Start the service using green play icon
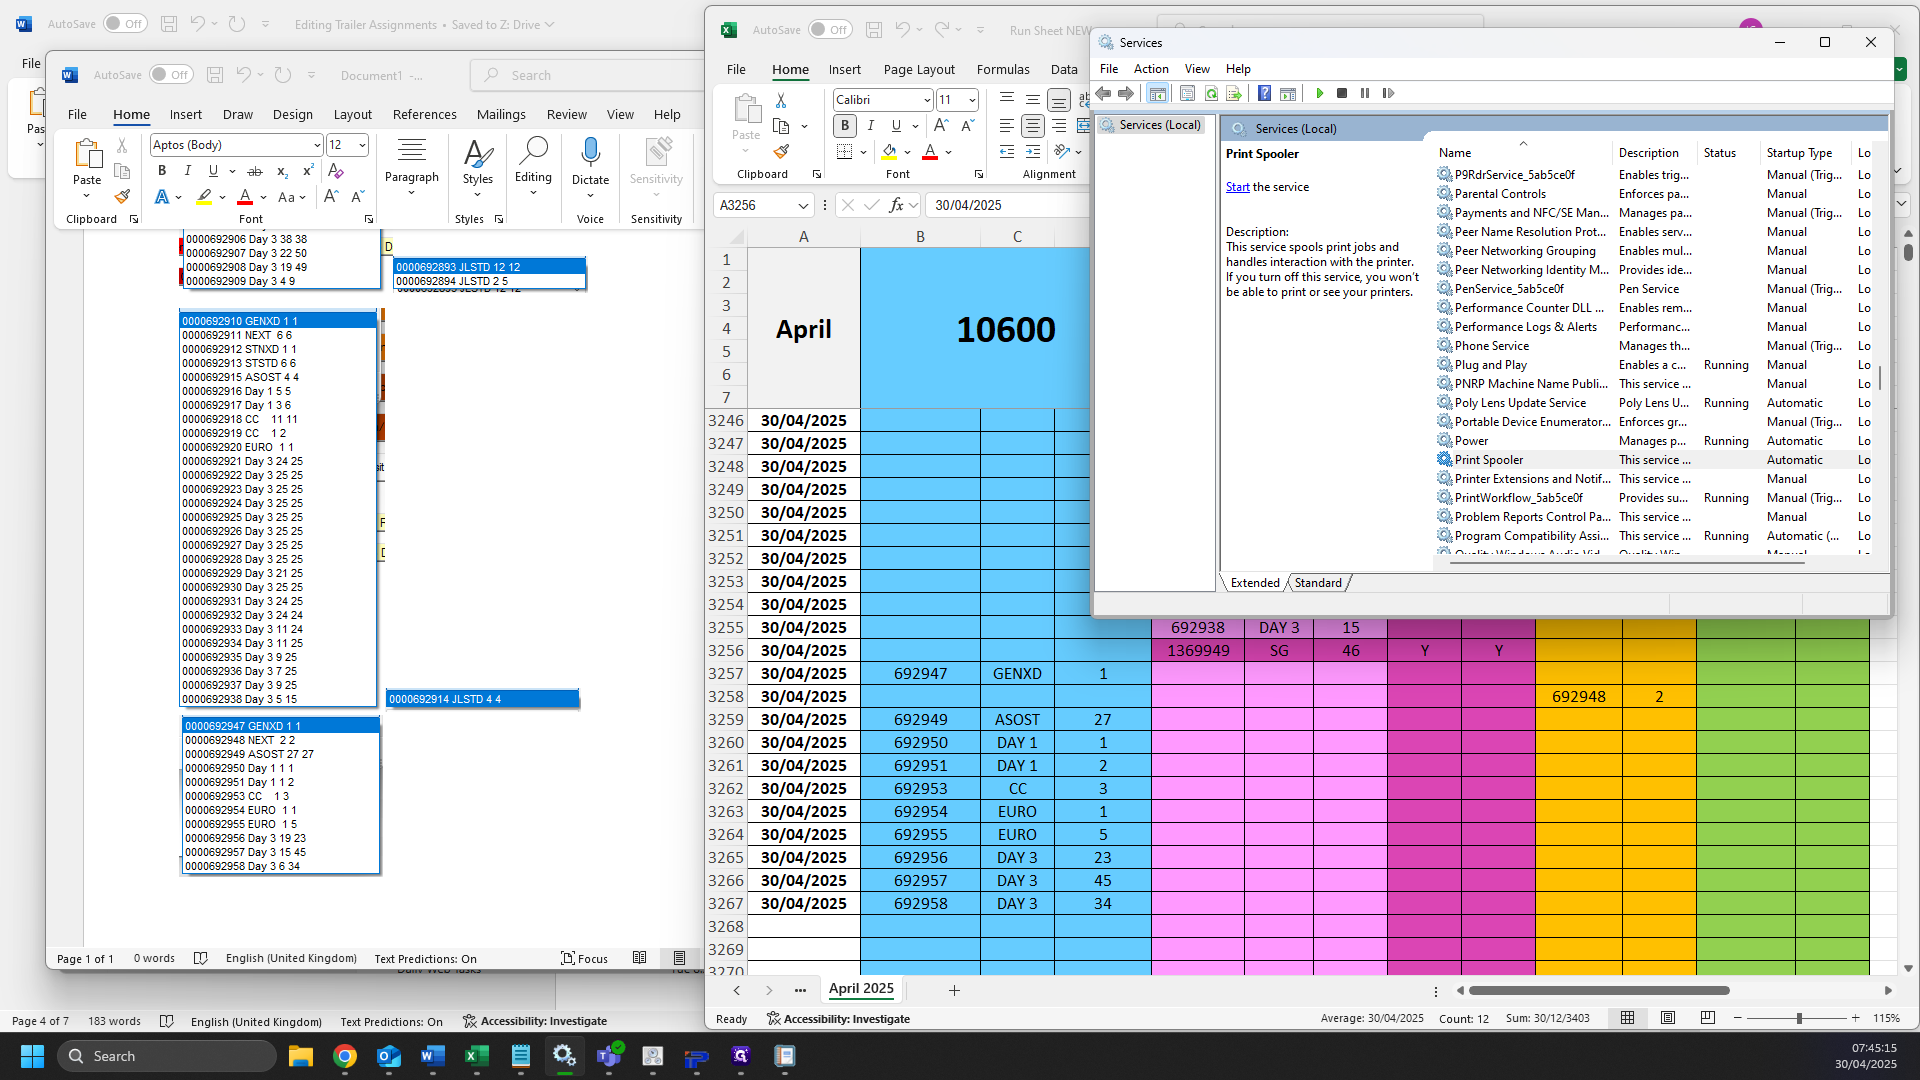 (x=1319, y=93)
